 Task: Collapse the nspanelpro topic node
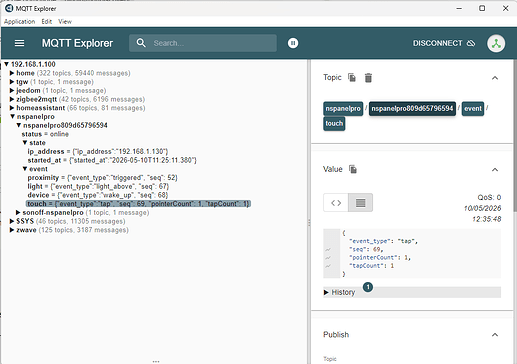point(12,116)
